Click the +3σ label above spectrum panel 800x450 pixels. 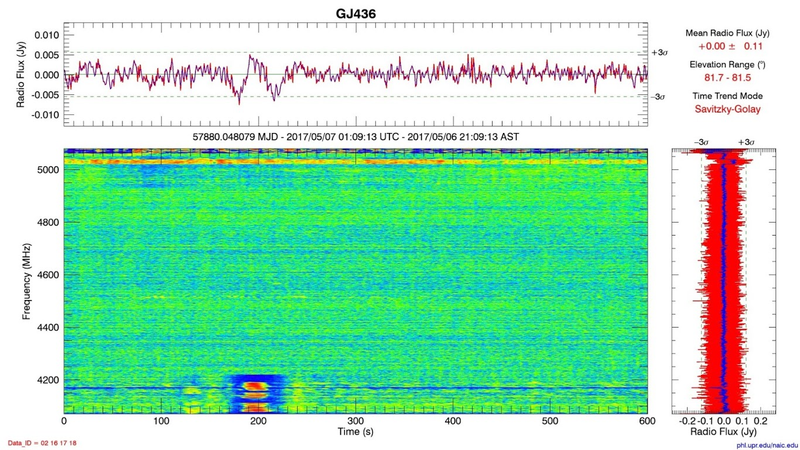click(x=746, y=142)
